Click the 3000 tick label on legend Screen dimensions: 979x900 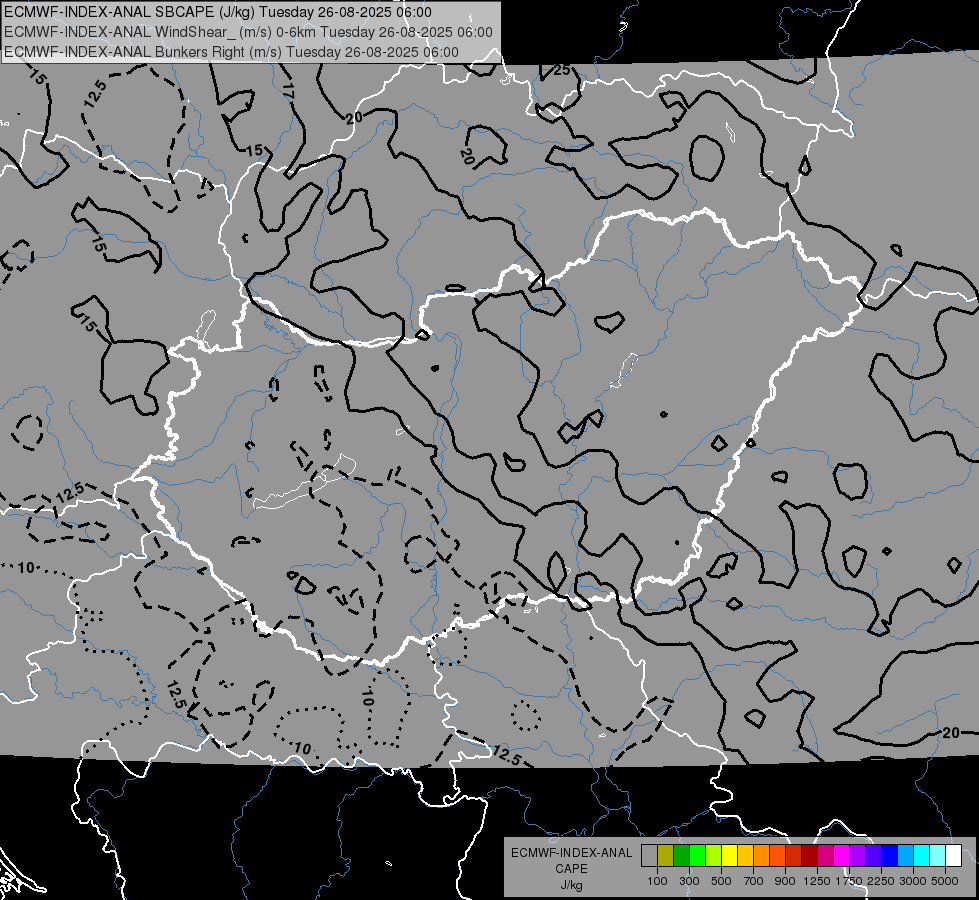tap(913, 881)
